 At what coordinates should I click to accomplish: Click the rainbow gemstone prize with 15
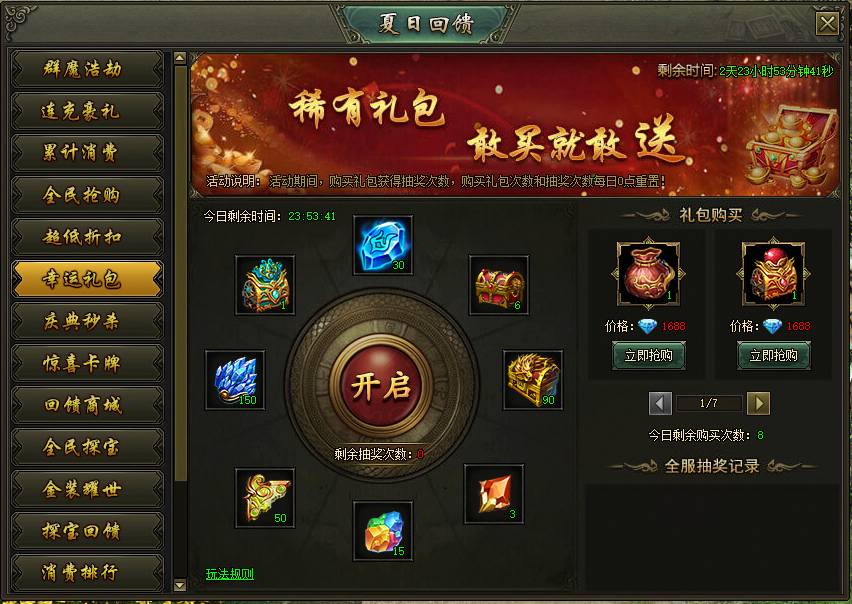pos(383,531)
